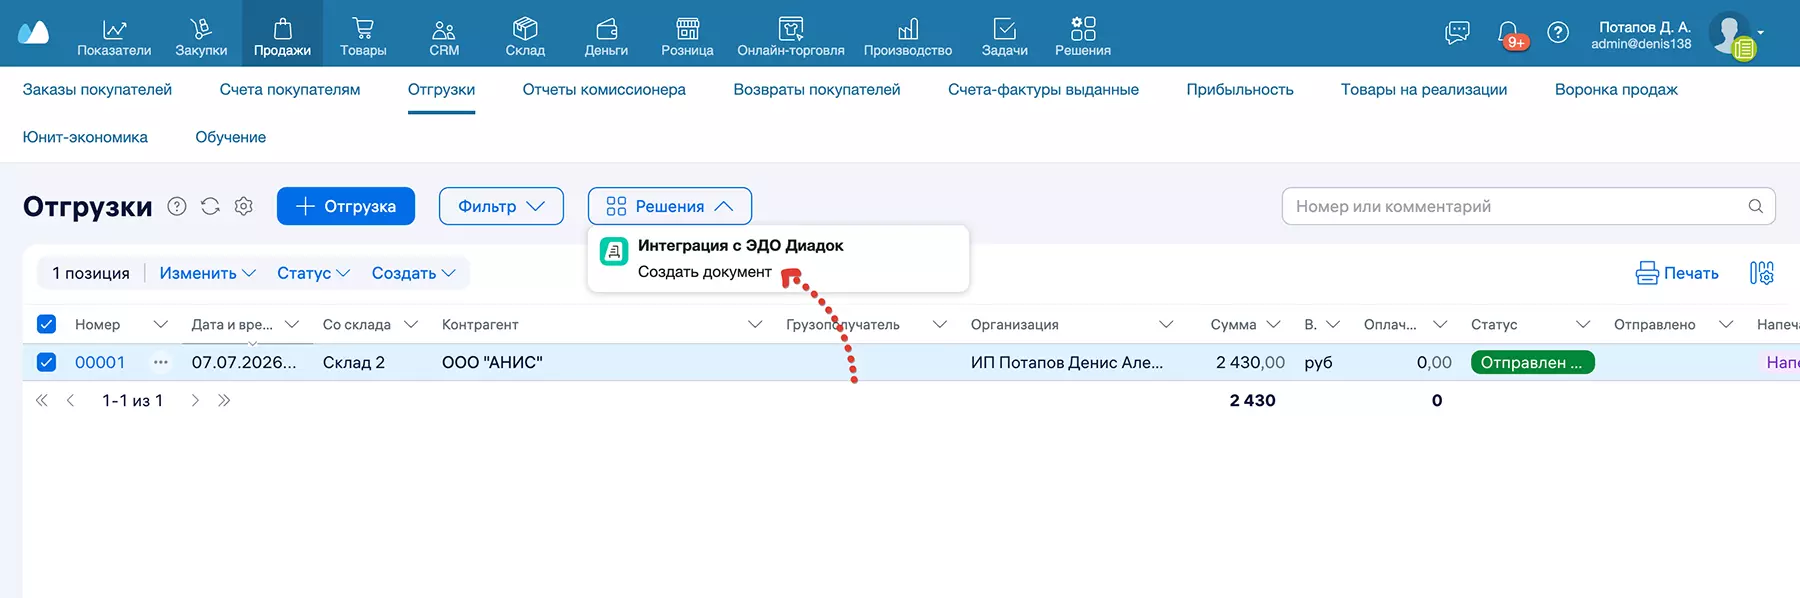Click the green Отправлен status badge
This screenshot has width=1800, height=598.
coord(1532,362)
